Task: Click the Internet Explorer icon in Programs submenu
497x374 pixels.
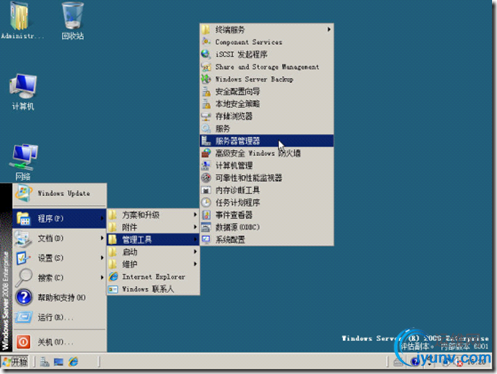Action: pyautogui.click(x=113, y=277)
